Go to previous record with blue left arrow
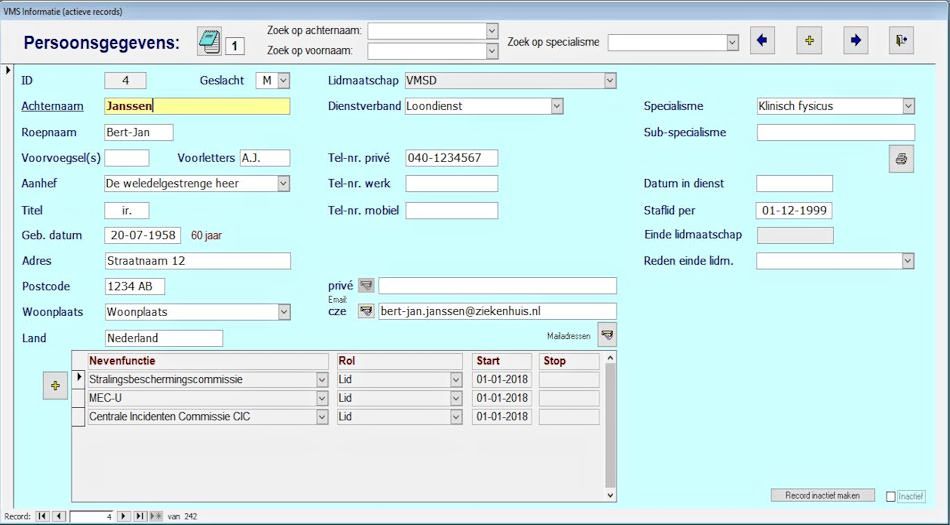Image resolution: width=950 pixels, height=525 pixels. pos(762,41)
